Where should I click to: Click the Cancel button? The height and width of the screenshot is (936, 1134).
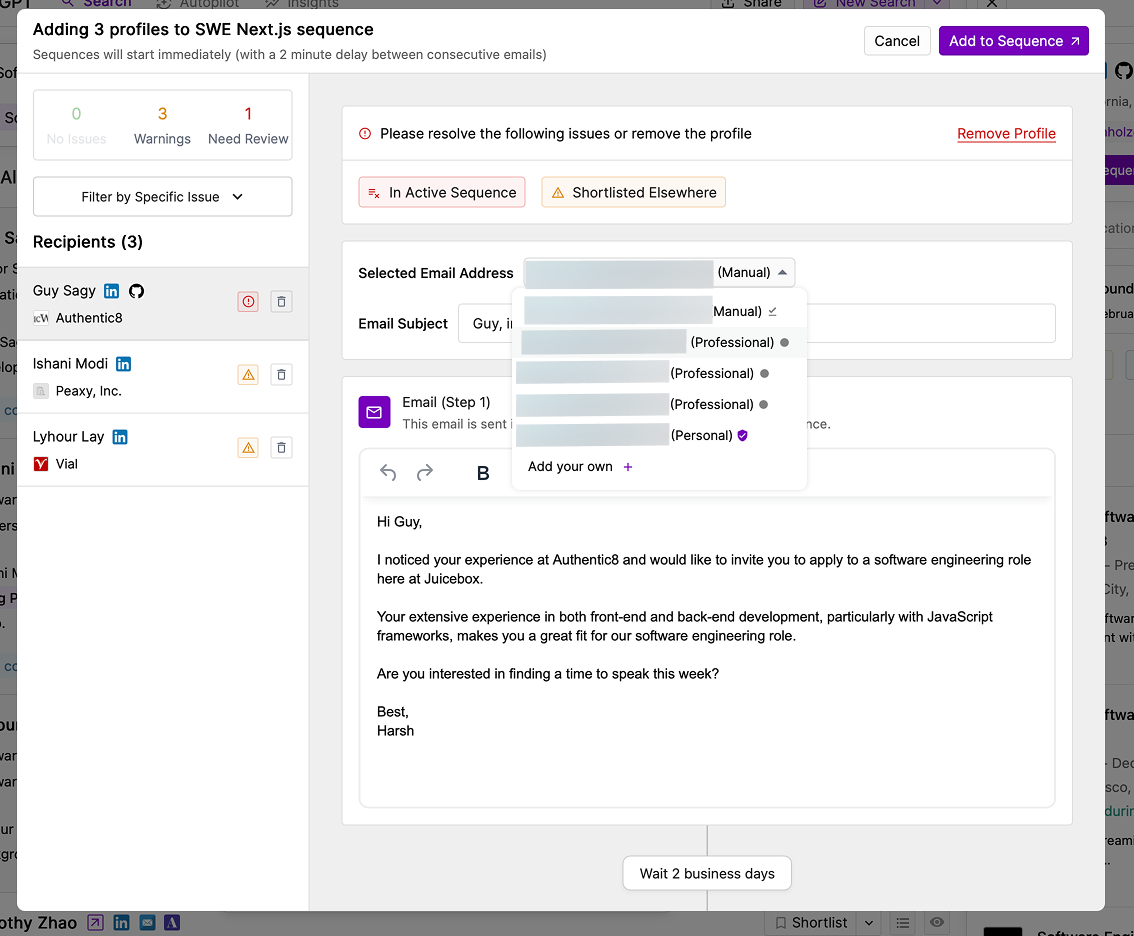[x=897, y=41]
